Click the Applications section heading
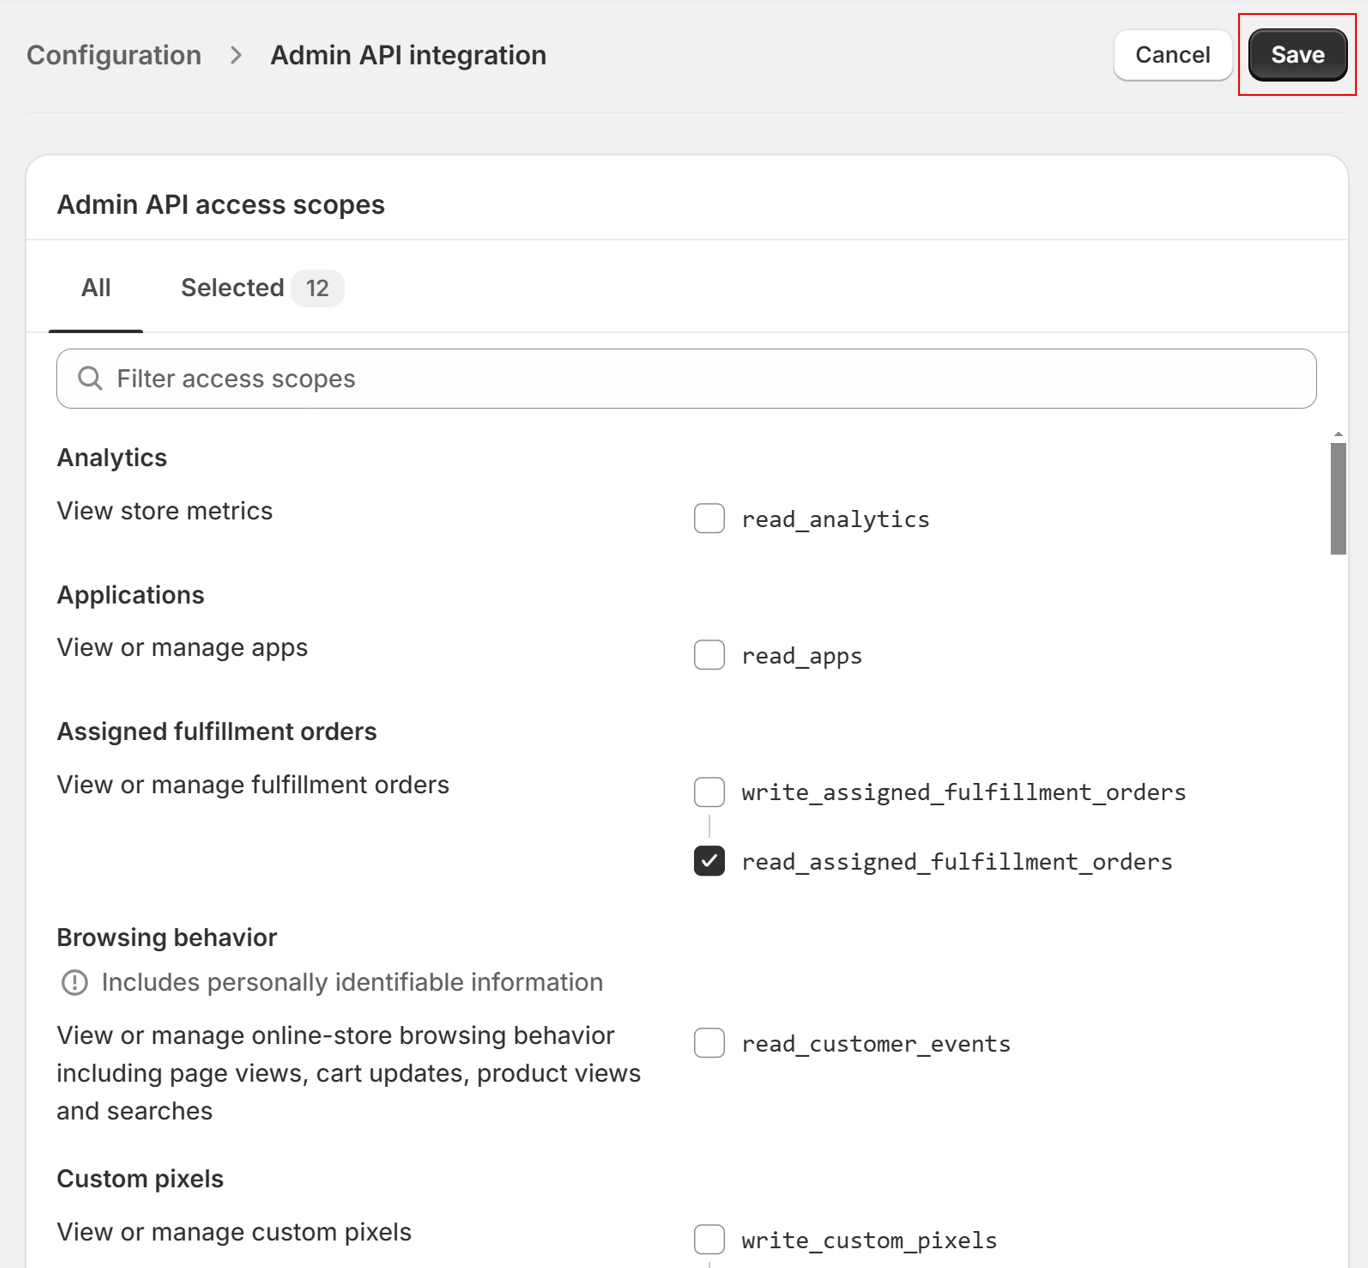Image resolution: width=1368 pixels, height=1268 pixels. coord(130,595)
